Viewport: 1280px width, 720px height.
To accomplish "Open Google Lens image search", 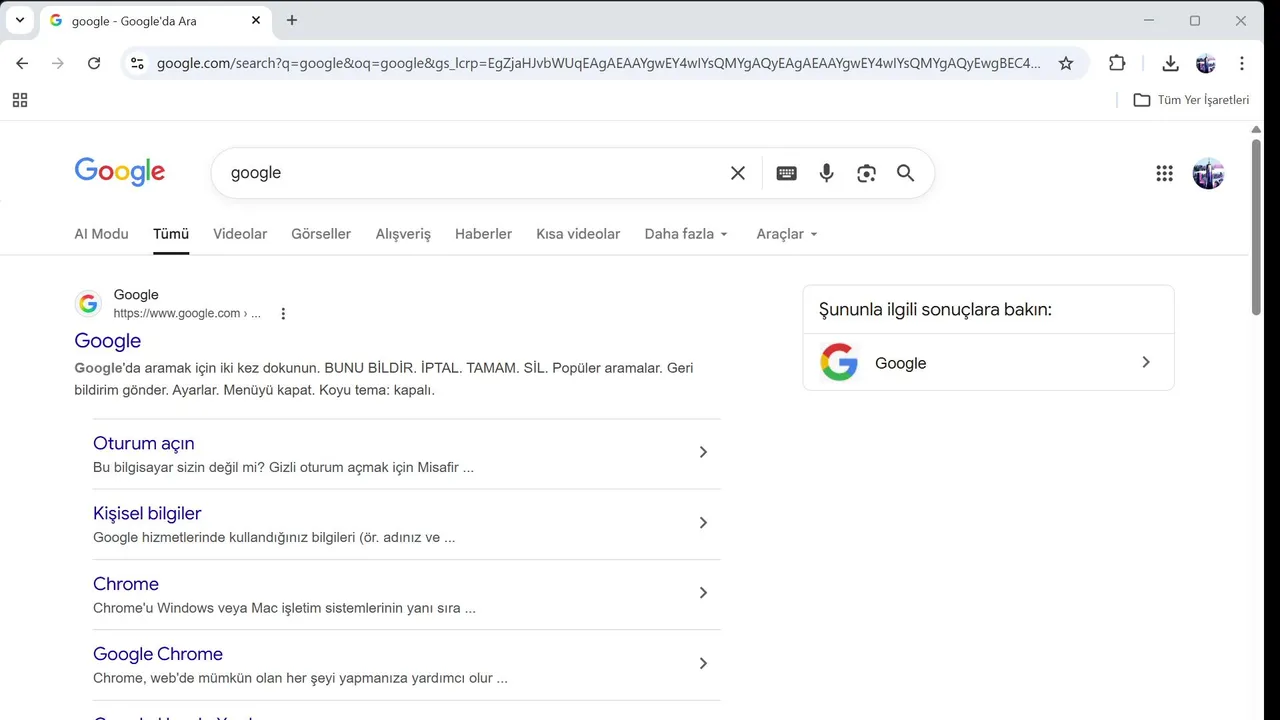I will click(x=866, y=173).
